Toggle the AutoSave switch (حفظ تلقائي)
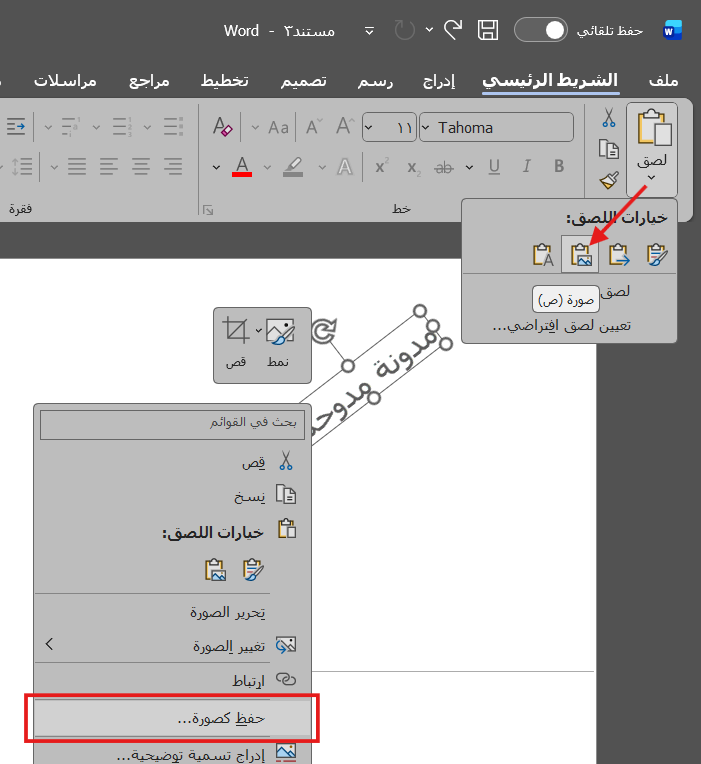701x764 pixels. tap(540, 30)
